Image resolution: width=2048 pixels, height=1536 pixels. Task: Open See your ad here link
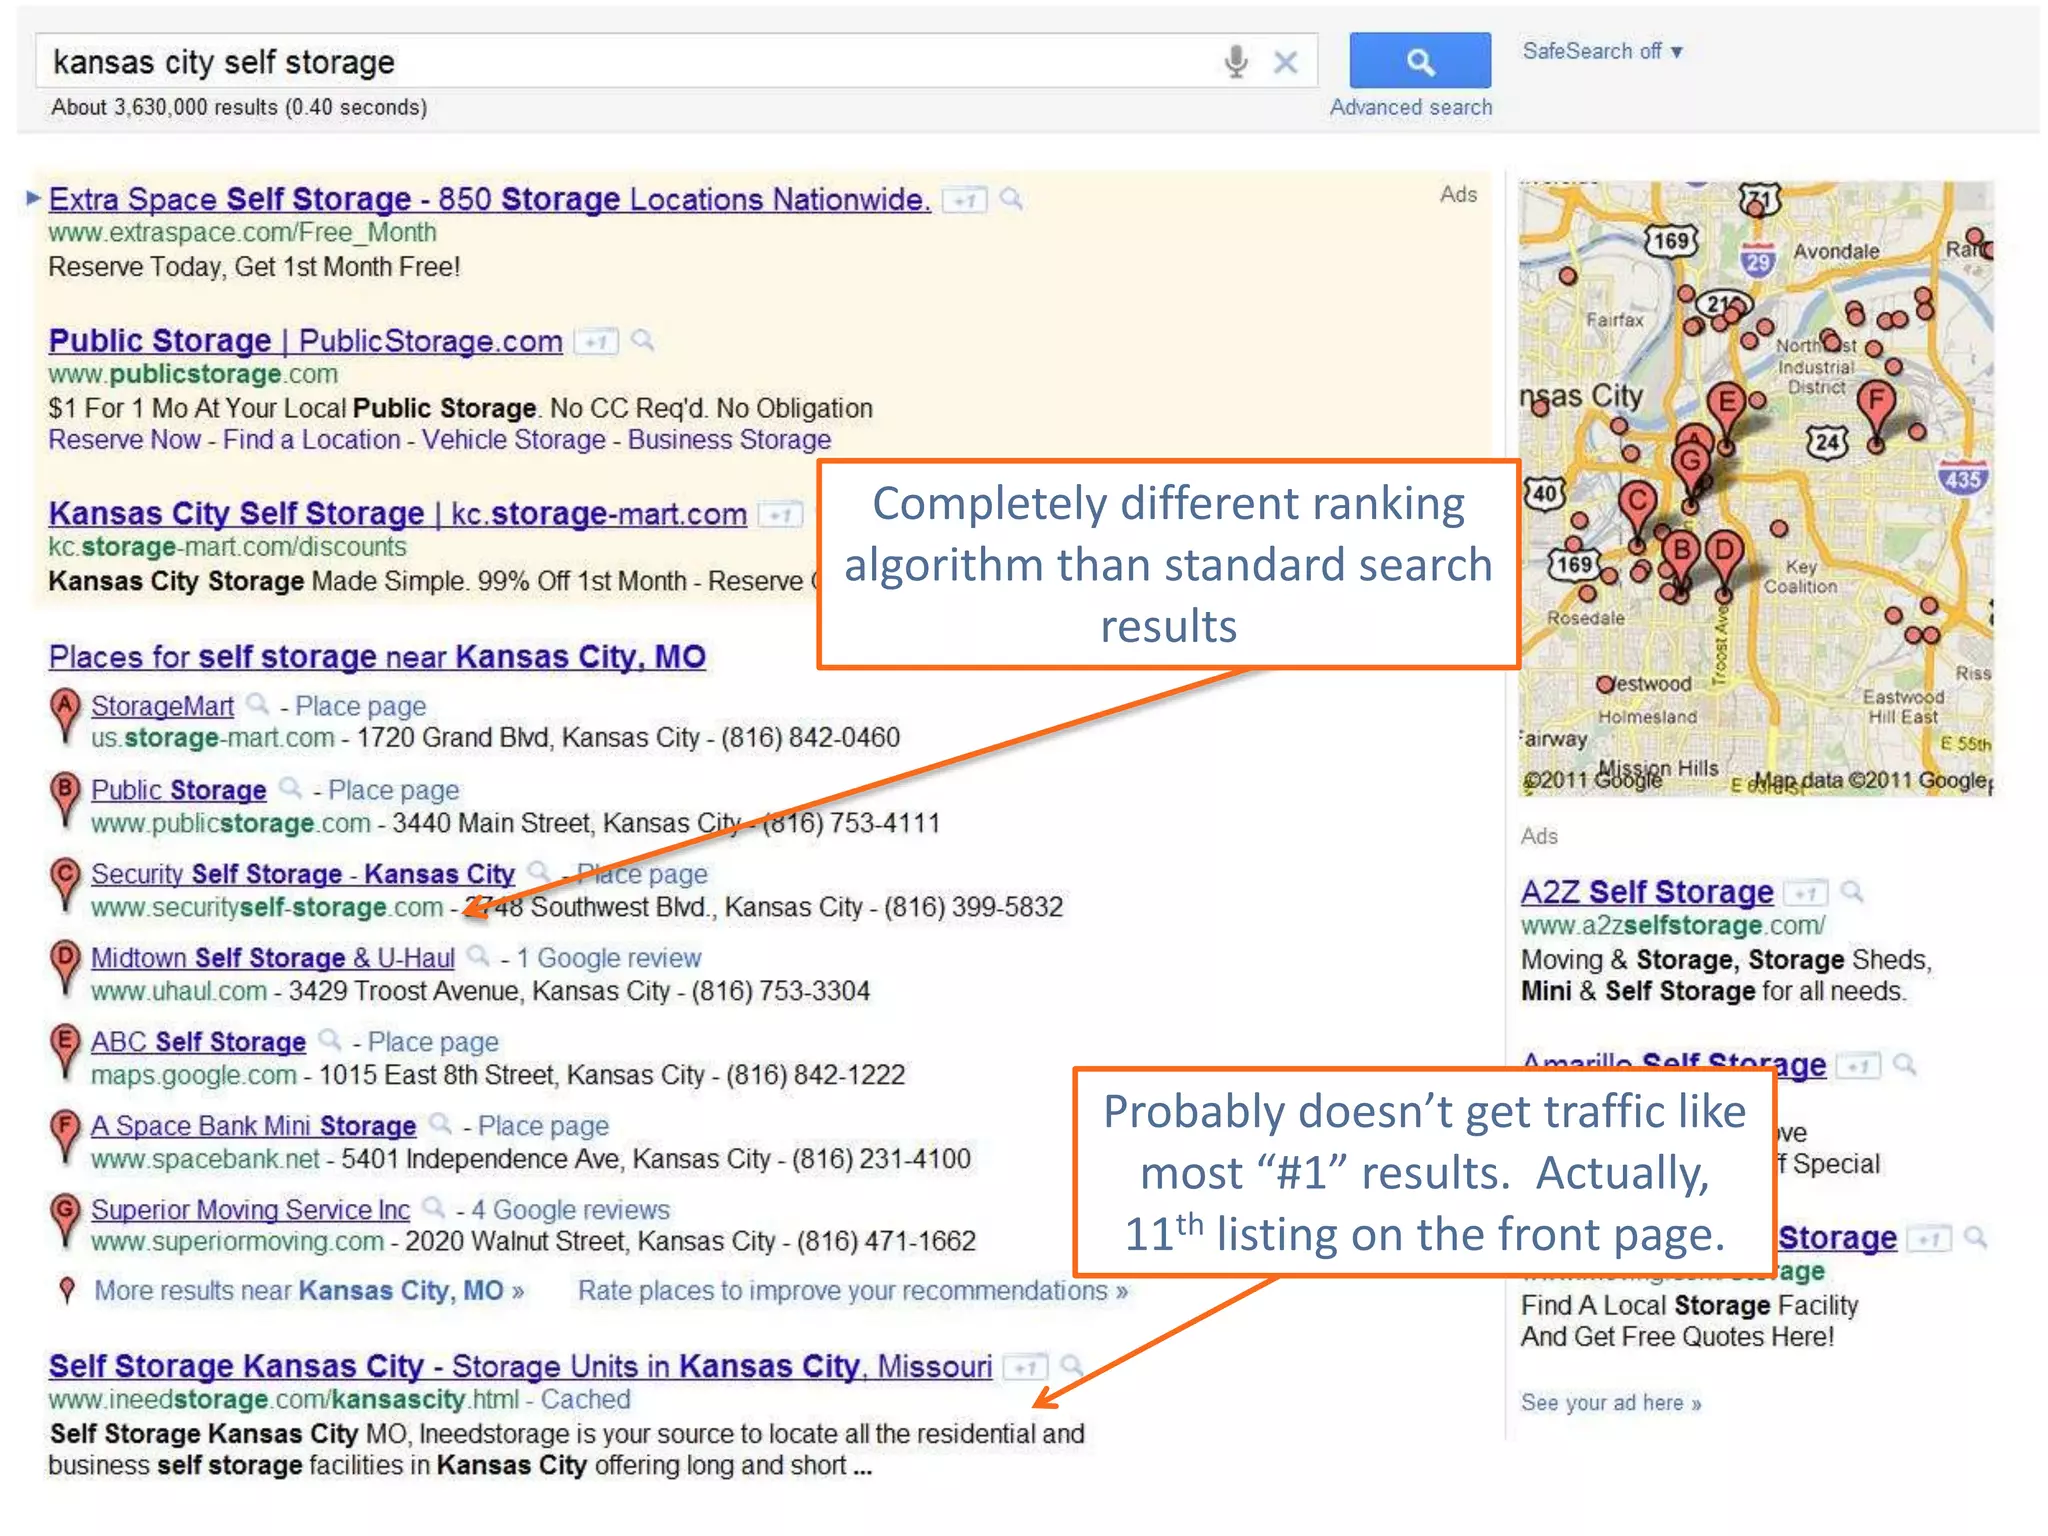[x=1611, y=1403]
